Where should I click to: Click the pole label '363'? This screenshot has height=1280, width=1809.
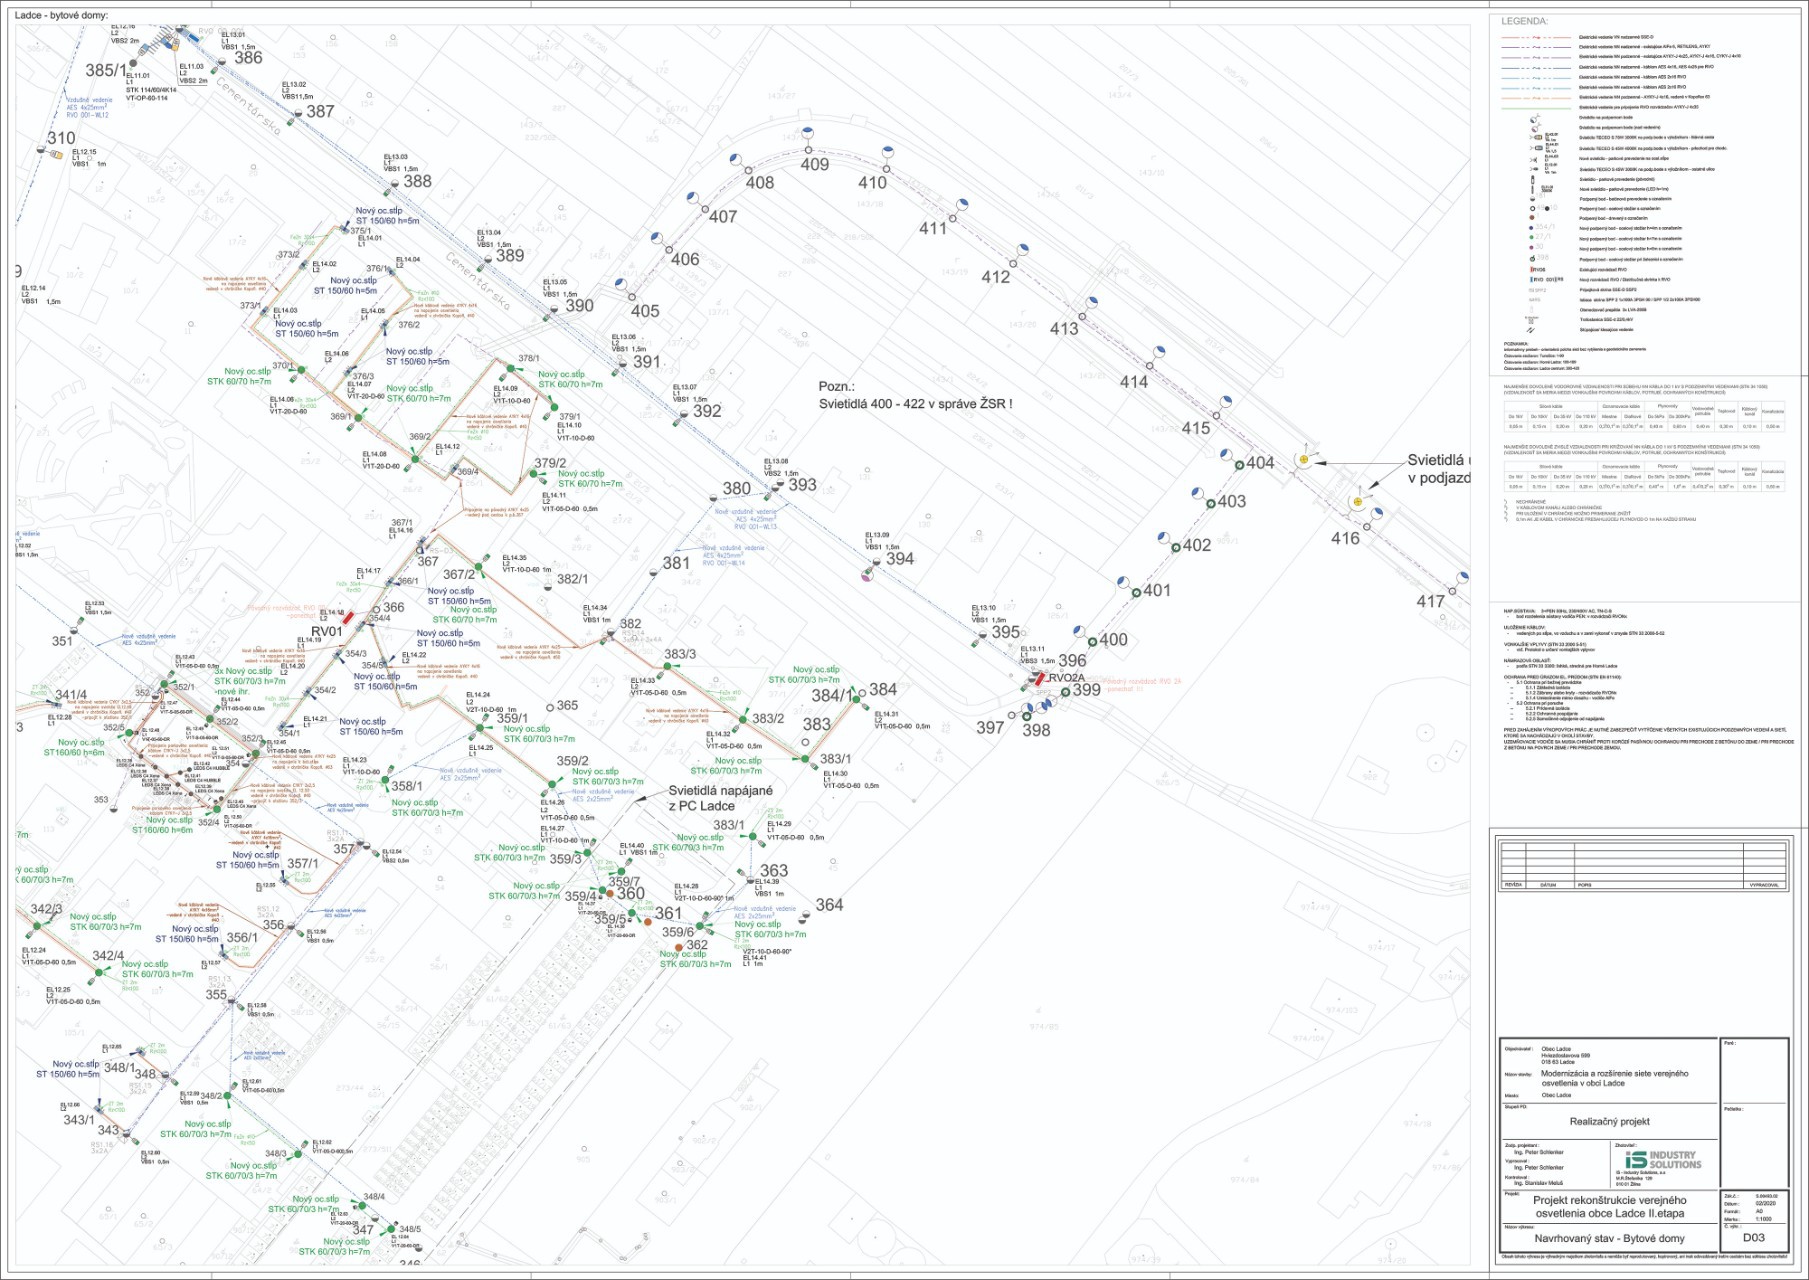click(x=774, y=871)
